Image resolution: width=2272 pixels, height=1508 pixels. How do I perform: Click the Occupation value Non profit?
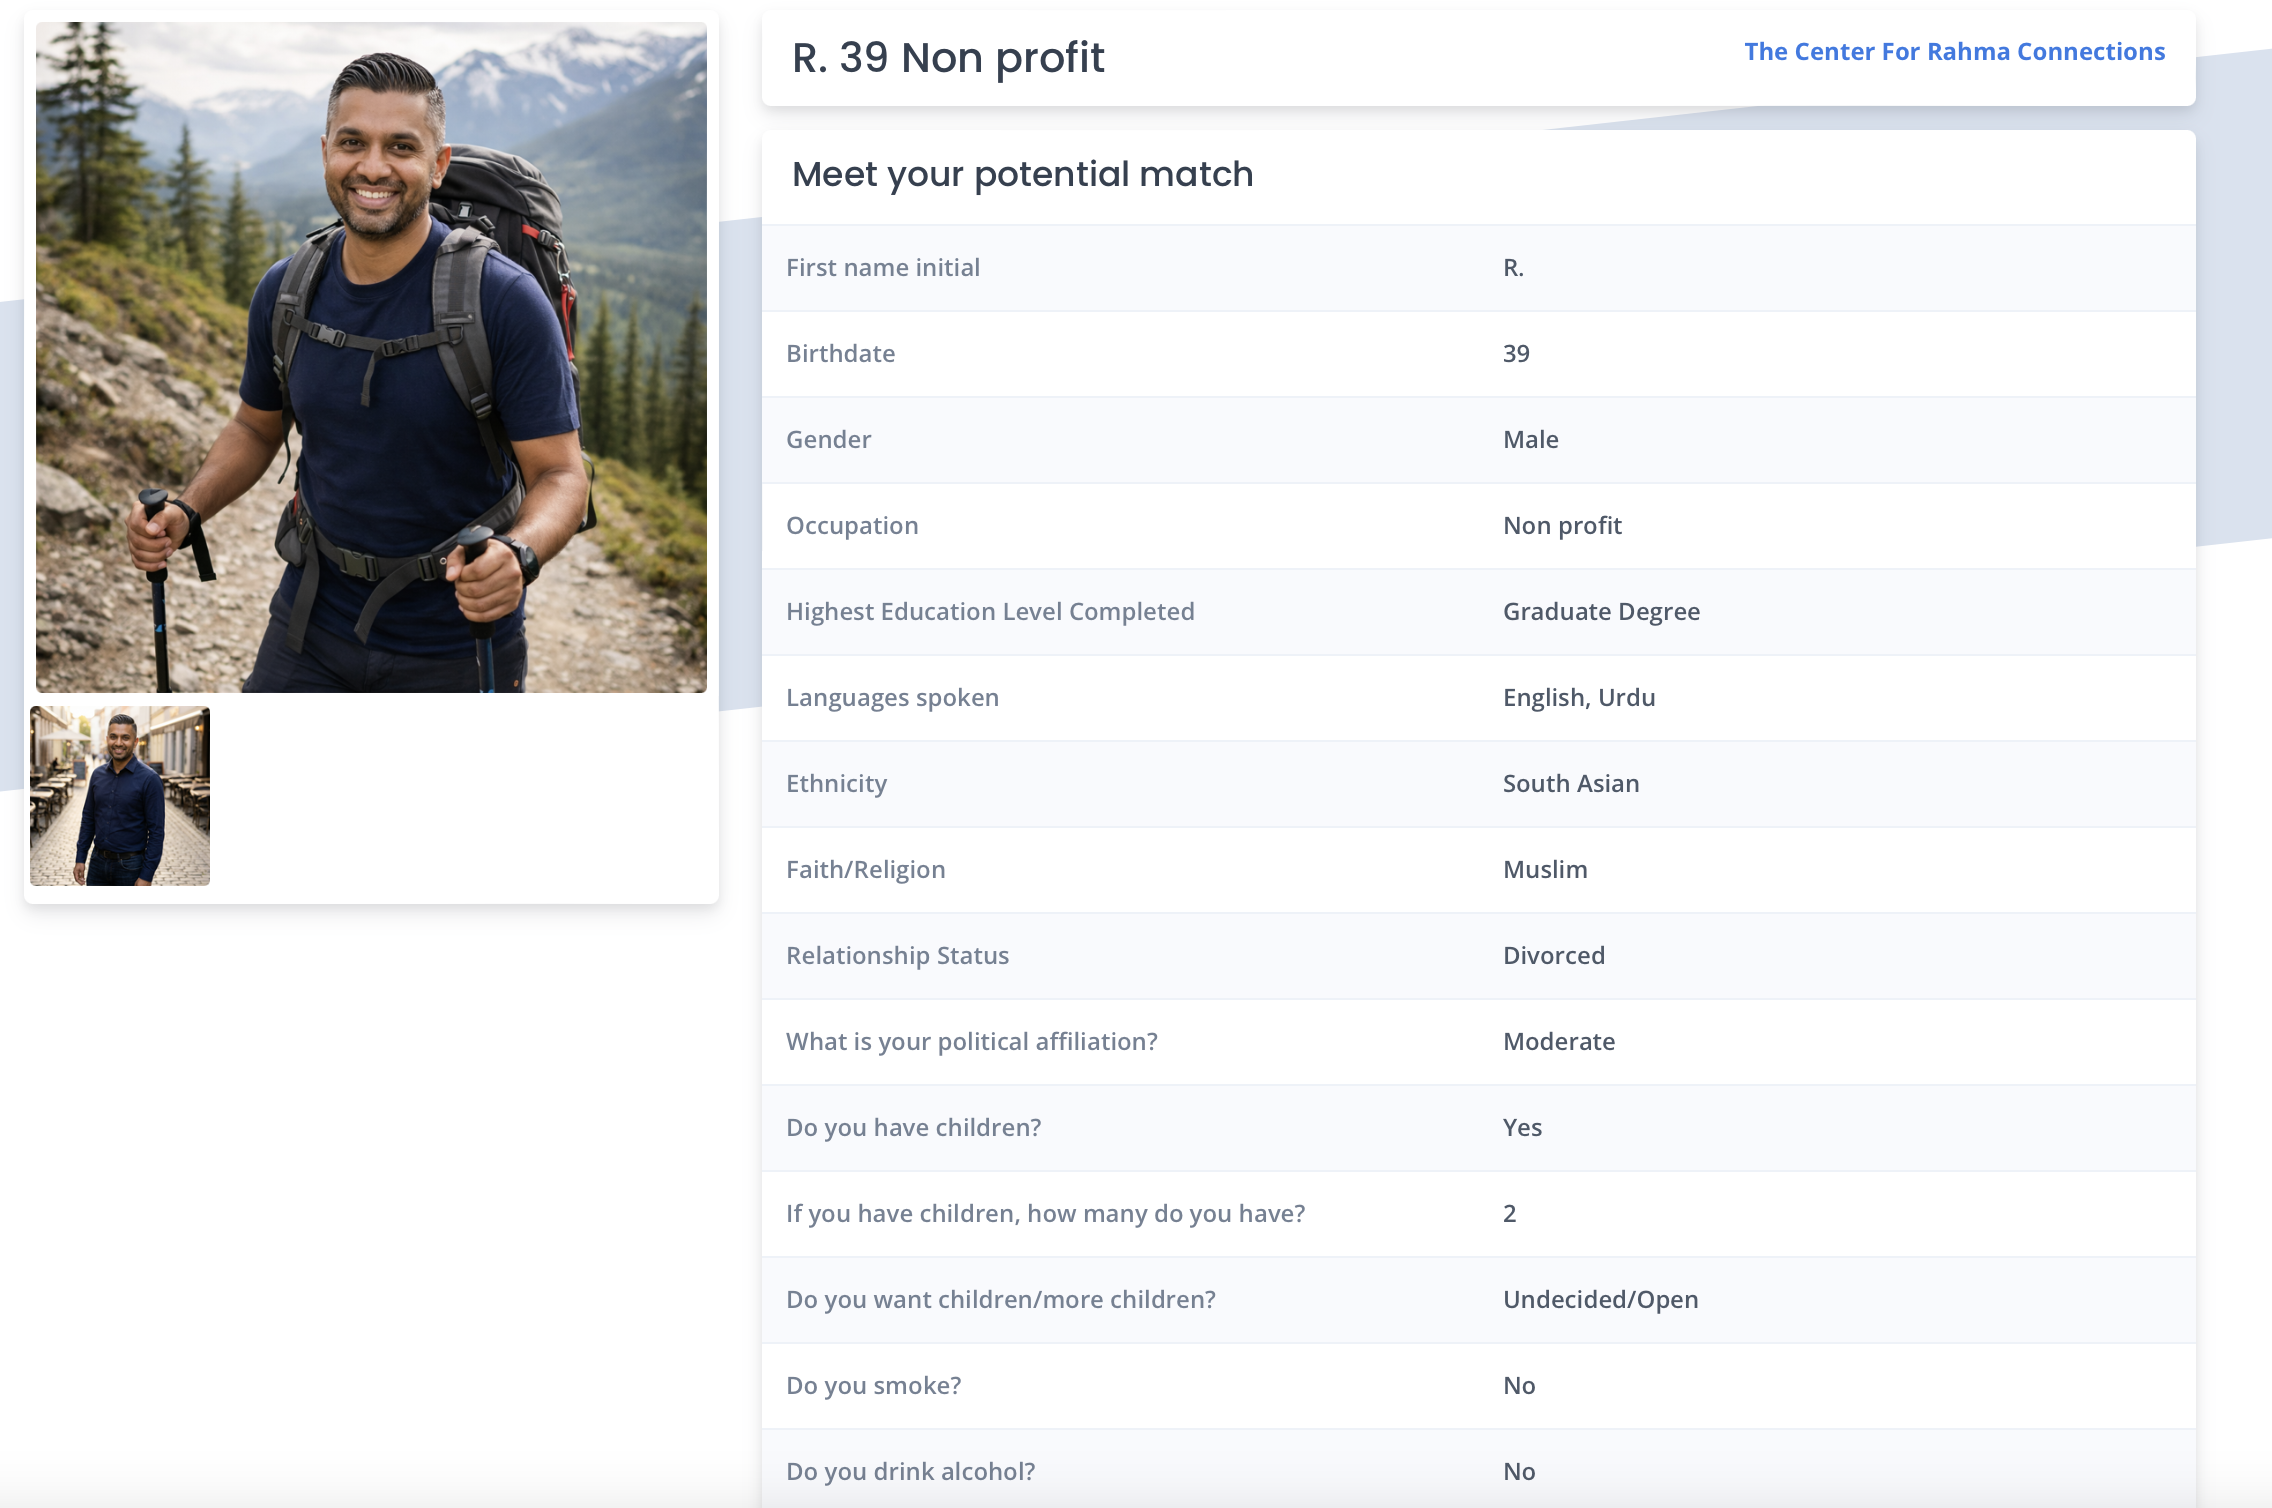[1562, 526]
